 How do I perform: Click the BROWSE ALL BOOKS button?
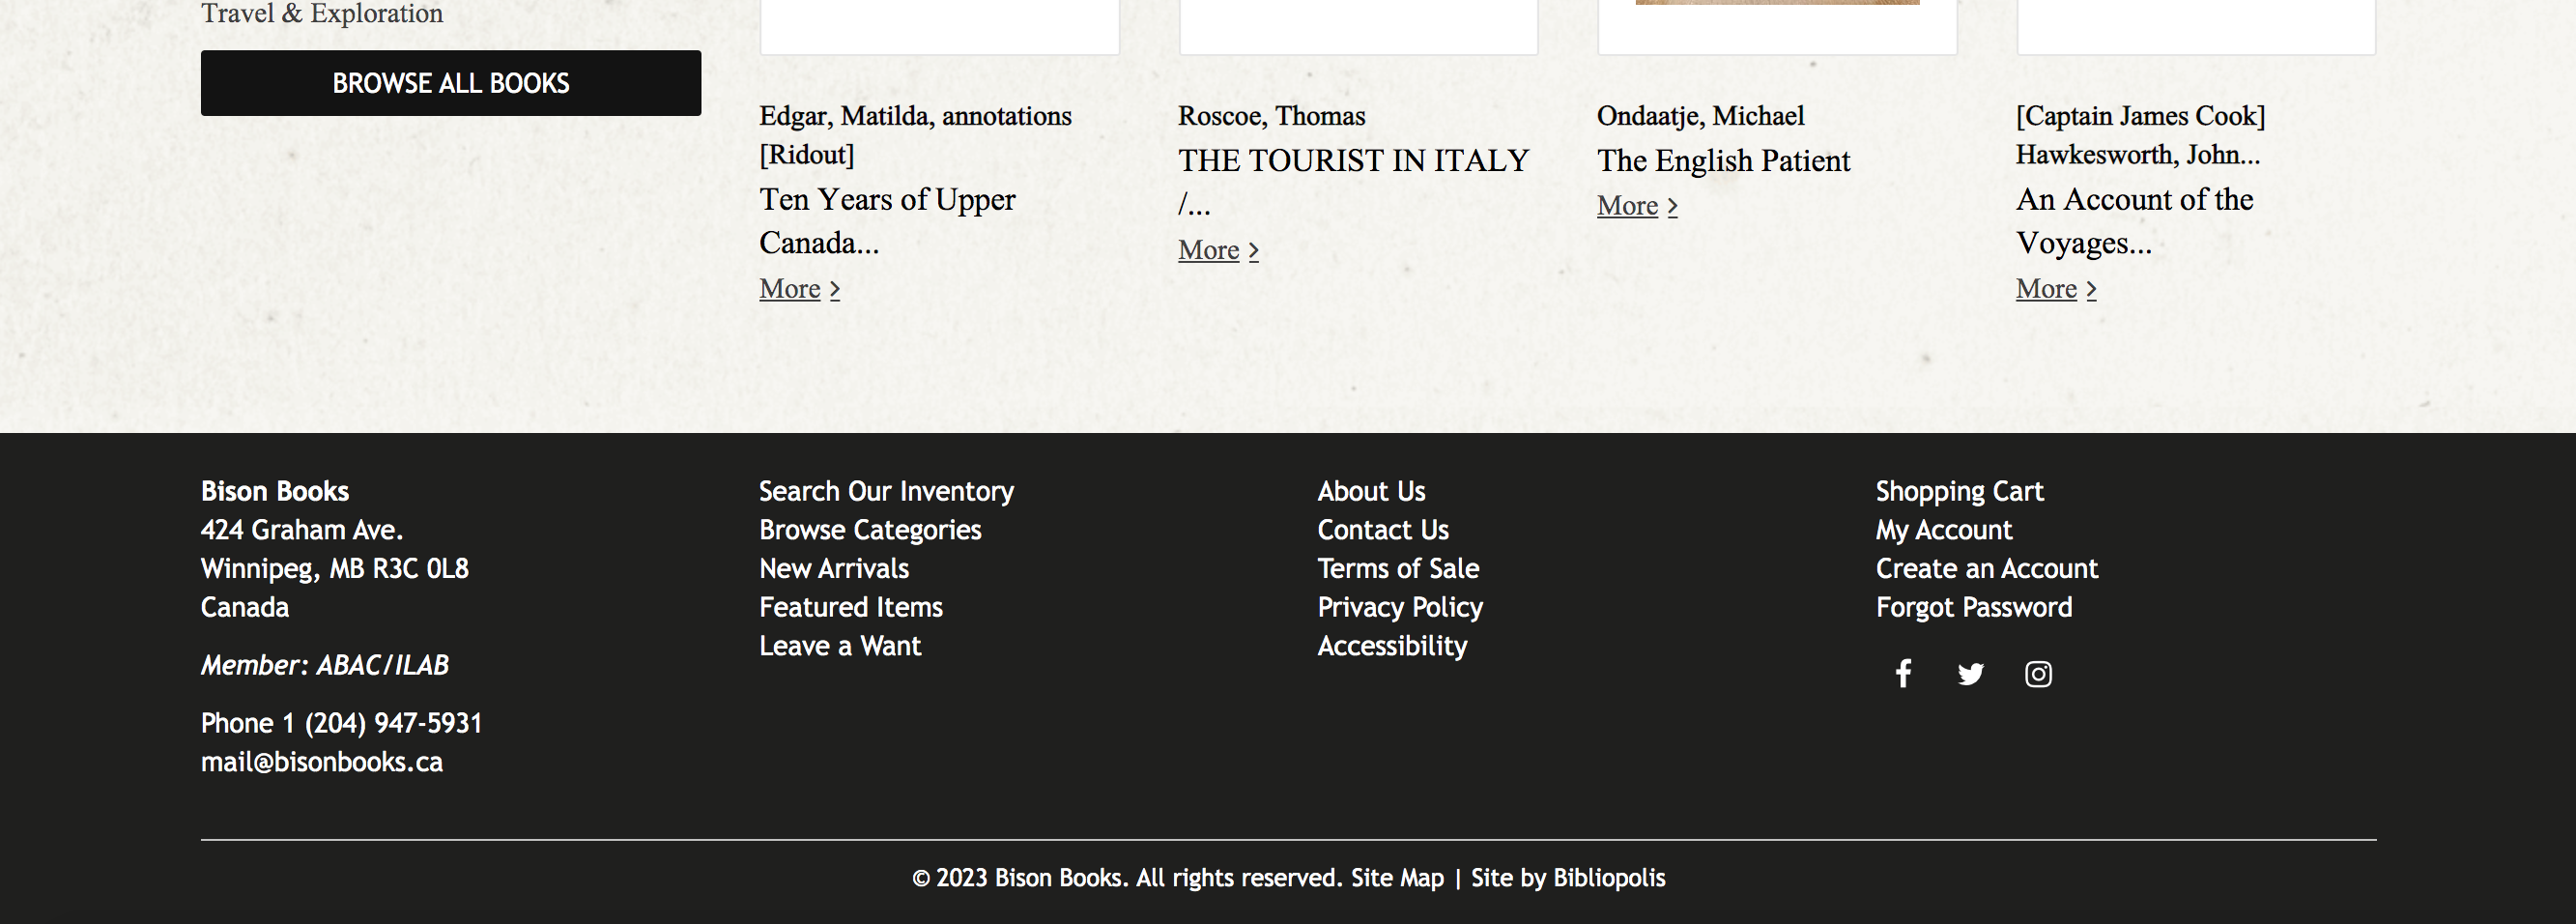click(x=451, y=83)
